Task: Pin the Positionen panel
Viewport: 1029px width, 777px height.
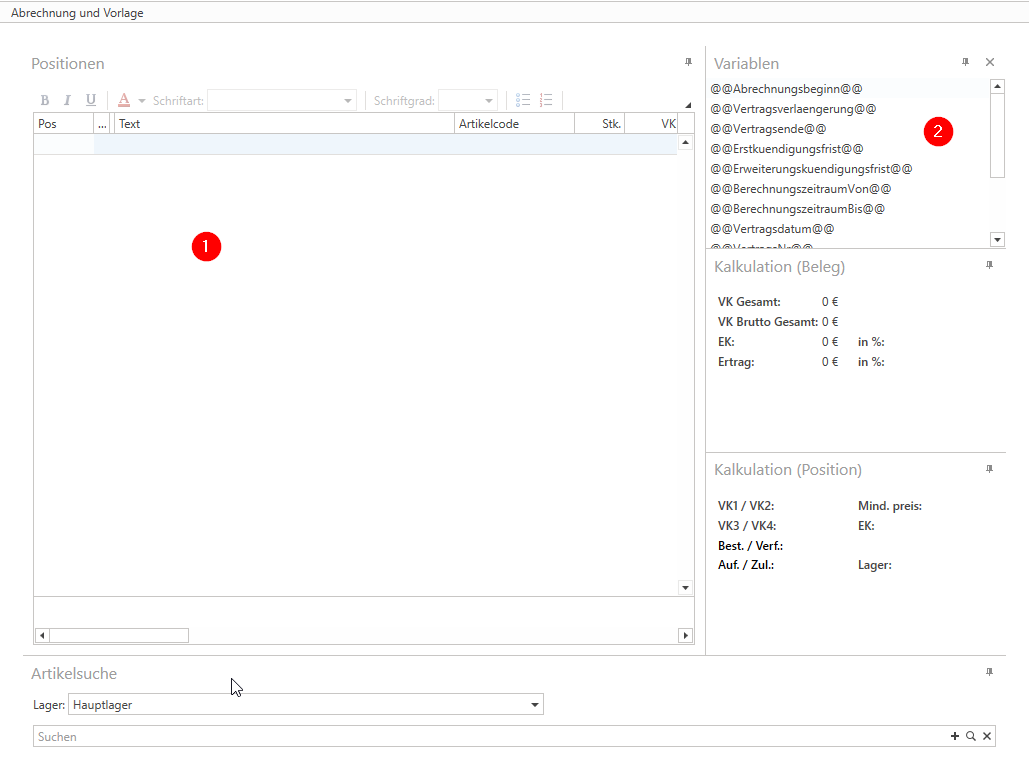Action: pyautogui.click(x=688, y=63)
